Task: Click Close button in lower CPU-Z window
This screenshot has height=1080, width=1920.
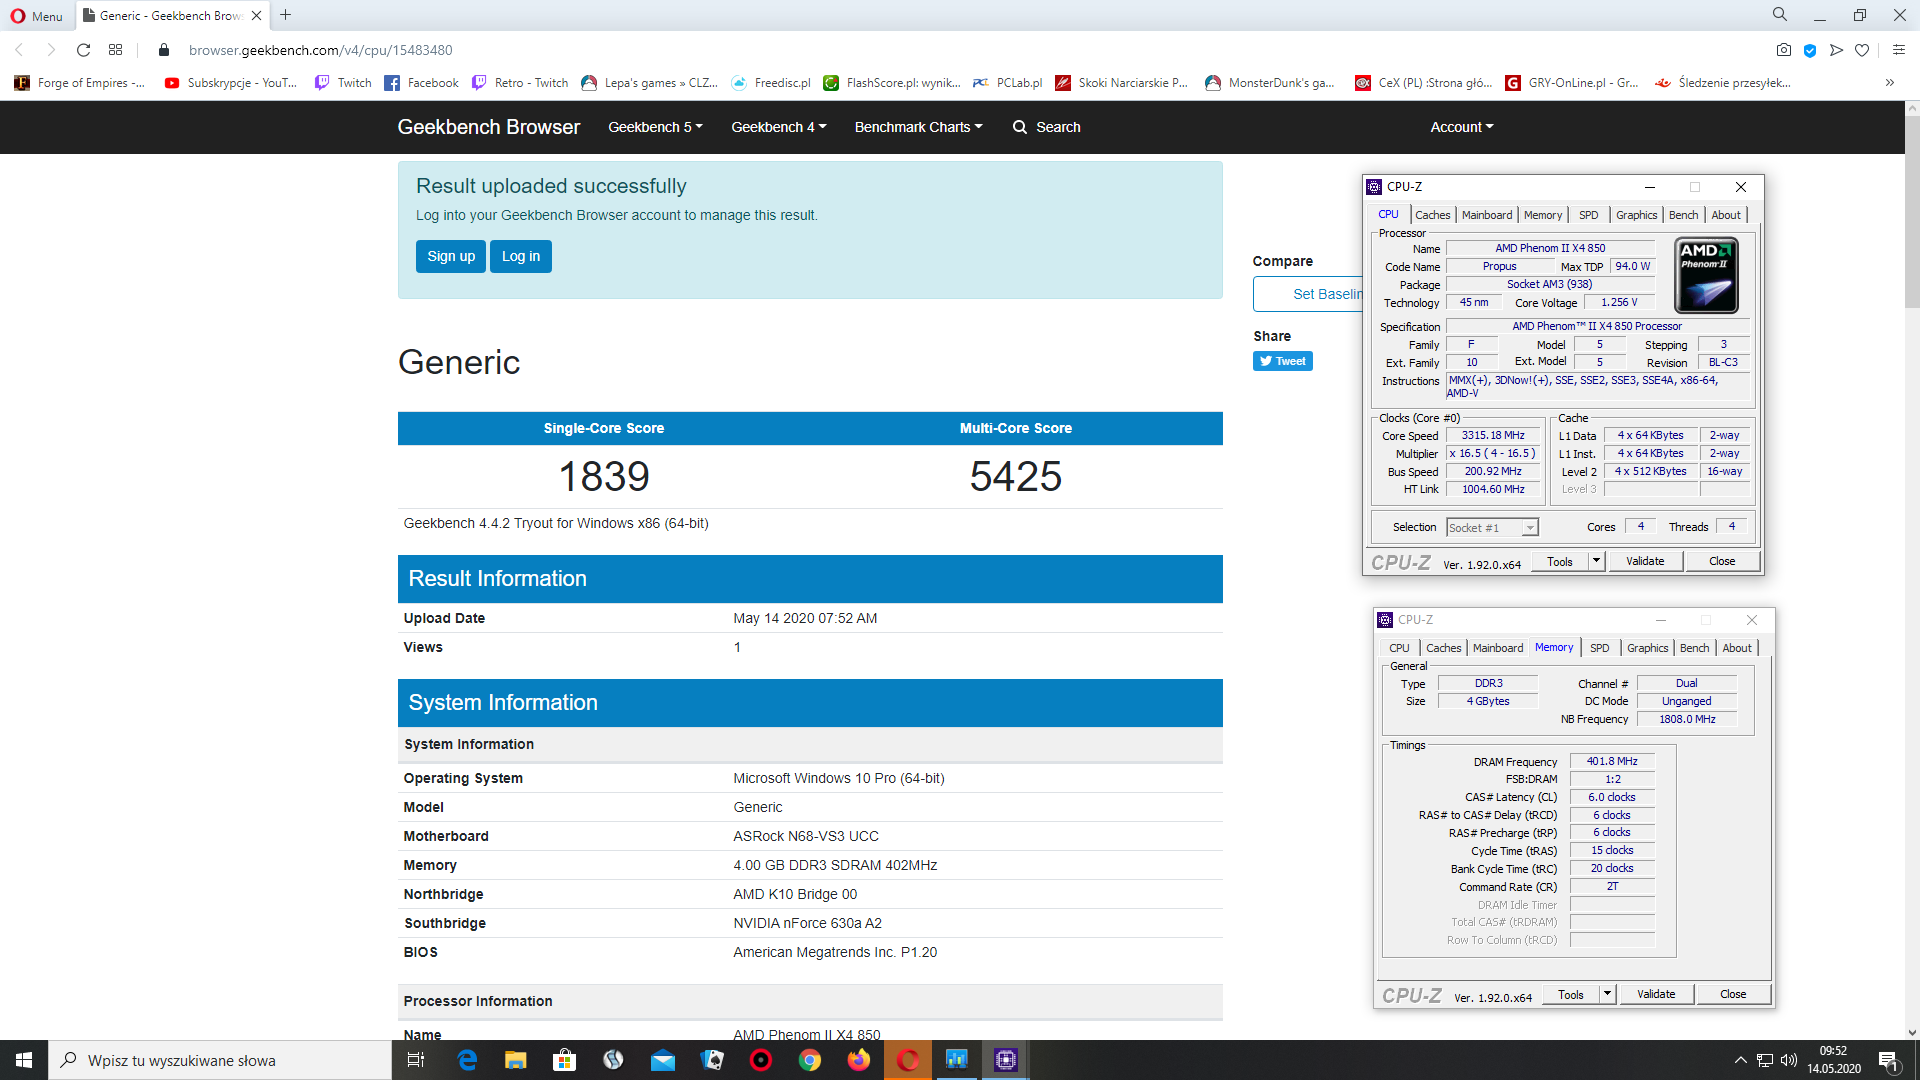Action: 1733,994
